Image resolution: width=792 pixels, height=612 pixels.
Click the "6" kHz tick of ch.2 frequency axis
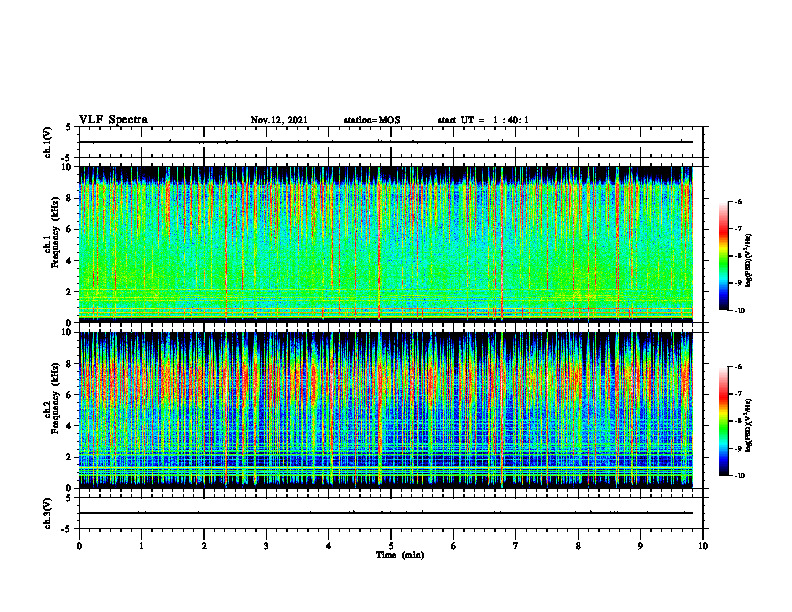(70, 395)
